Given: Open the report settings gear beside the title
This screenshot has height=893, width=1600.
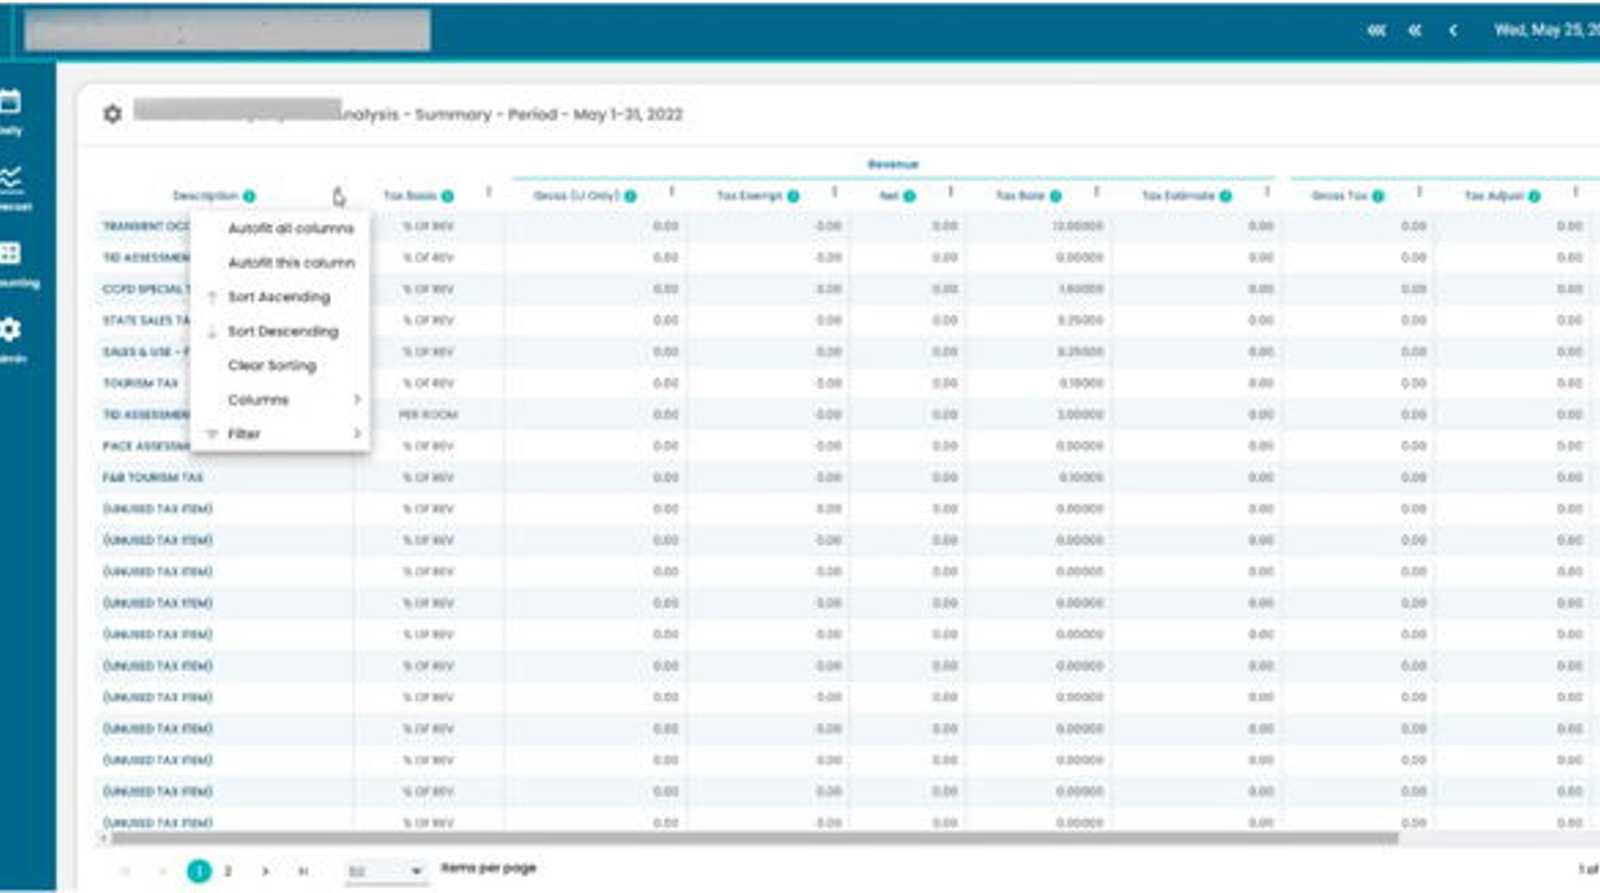Looking at the screenshot, I should 112,114.
